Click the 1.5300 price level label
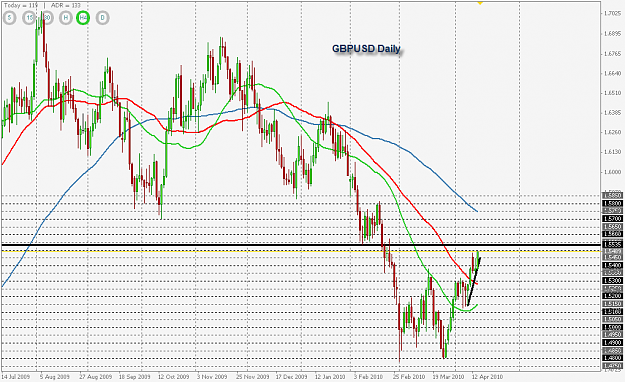 coord(612,281)
